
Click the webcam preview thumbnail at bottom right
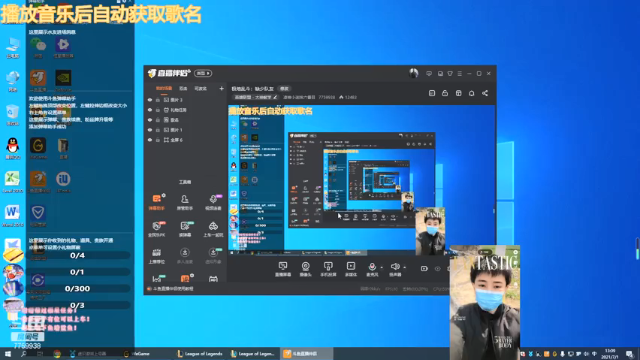pos(484,302)
